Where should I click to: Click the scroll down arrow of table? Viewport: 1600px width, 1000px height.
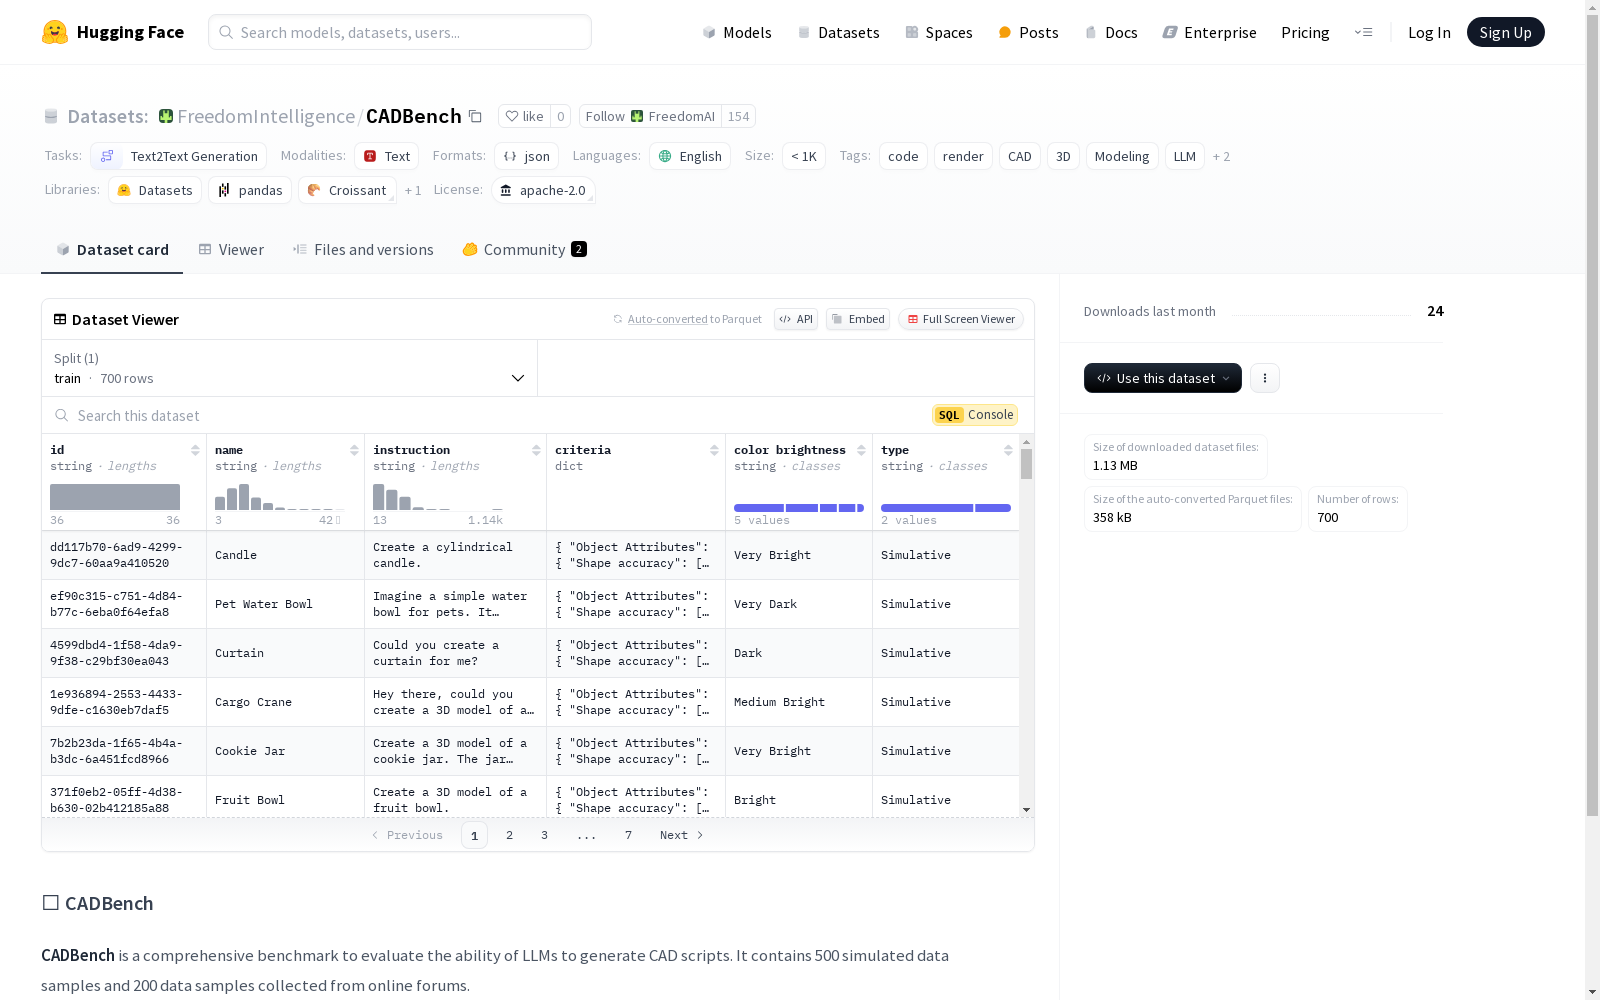coord(1026,810)
